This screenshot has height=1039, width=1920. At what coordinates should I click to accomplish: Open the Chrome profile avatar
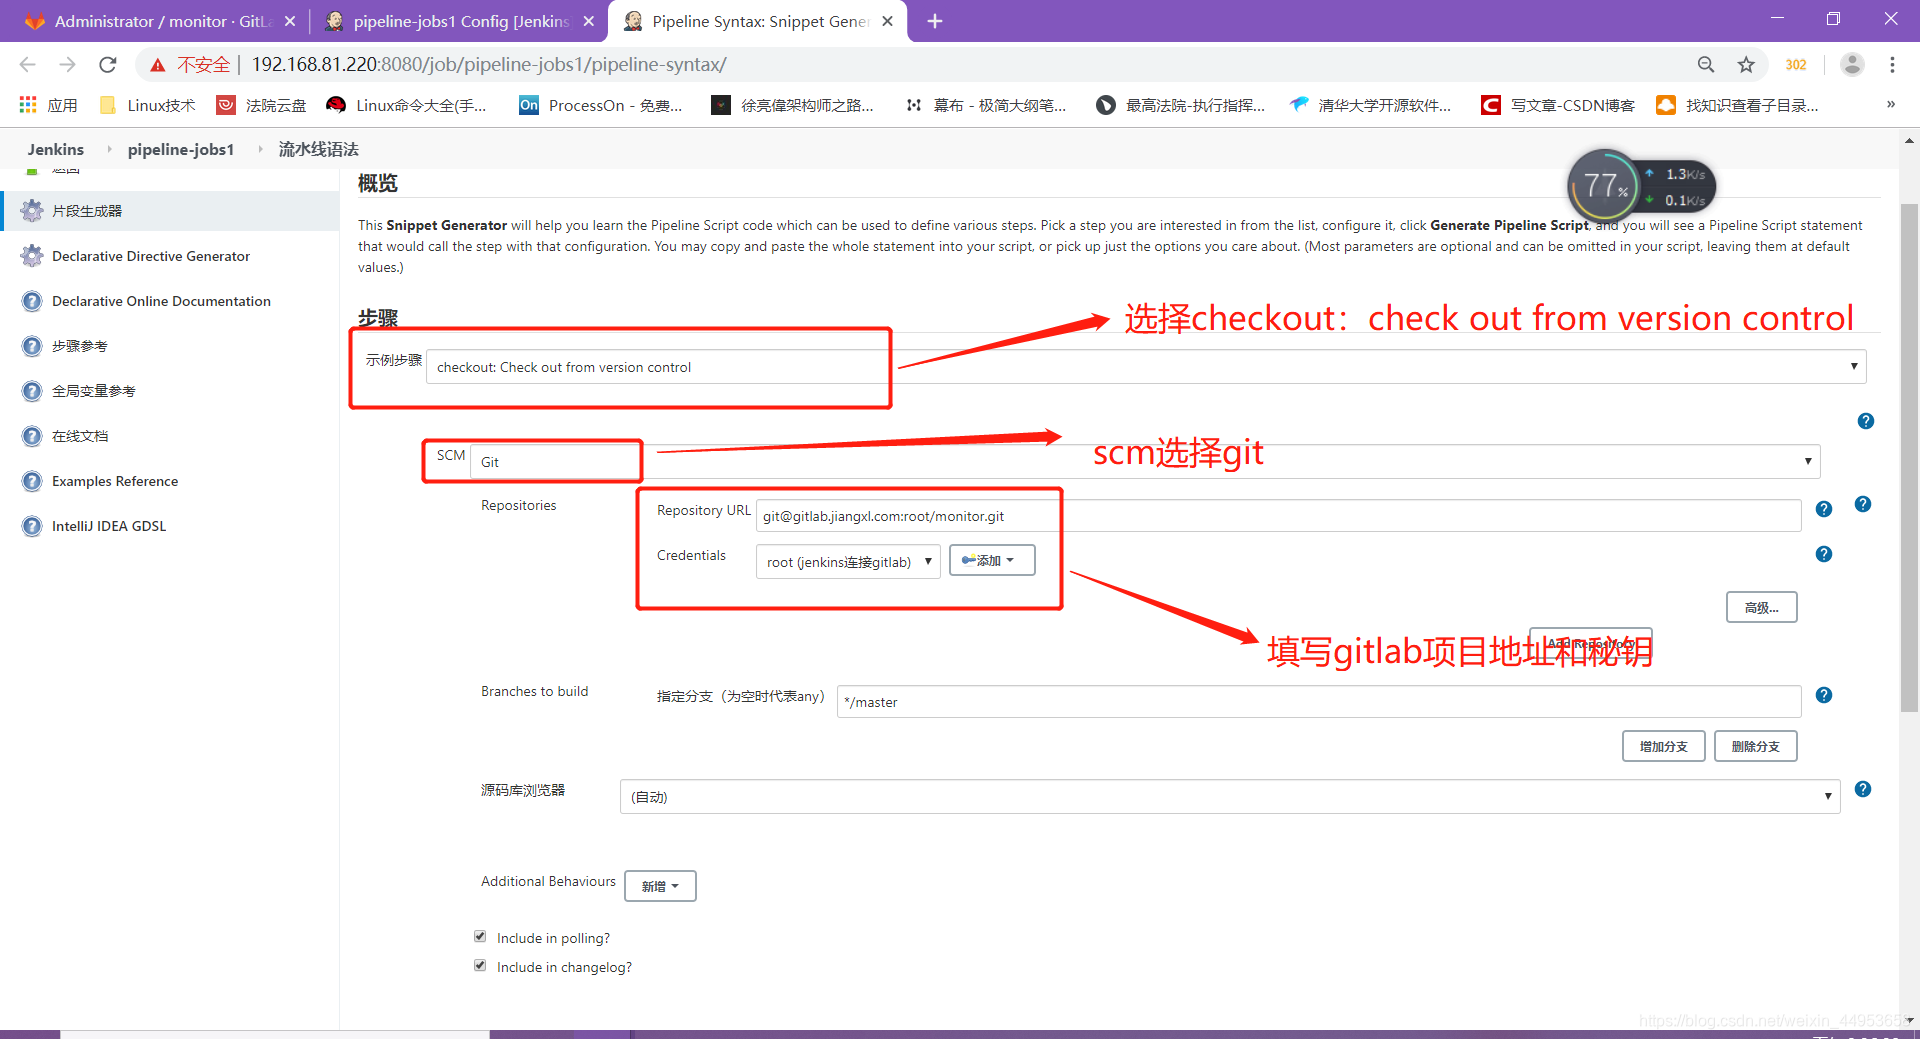pos(1852,65)
